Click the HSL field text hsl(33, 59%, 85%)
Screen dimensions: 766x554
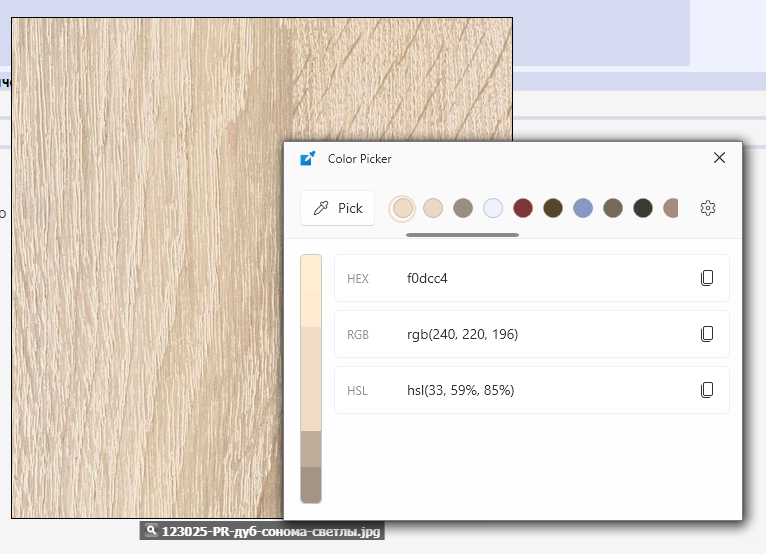460,390
